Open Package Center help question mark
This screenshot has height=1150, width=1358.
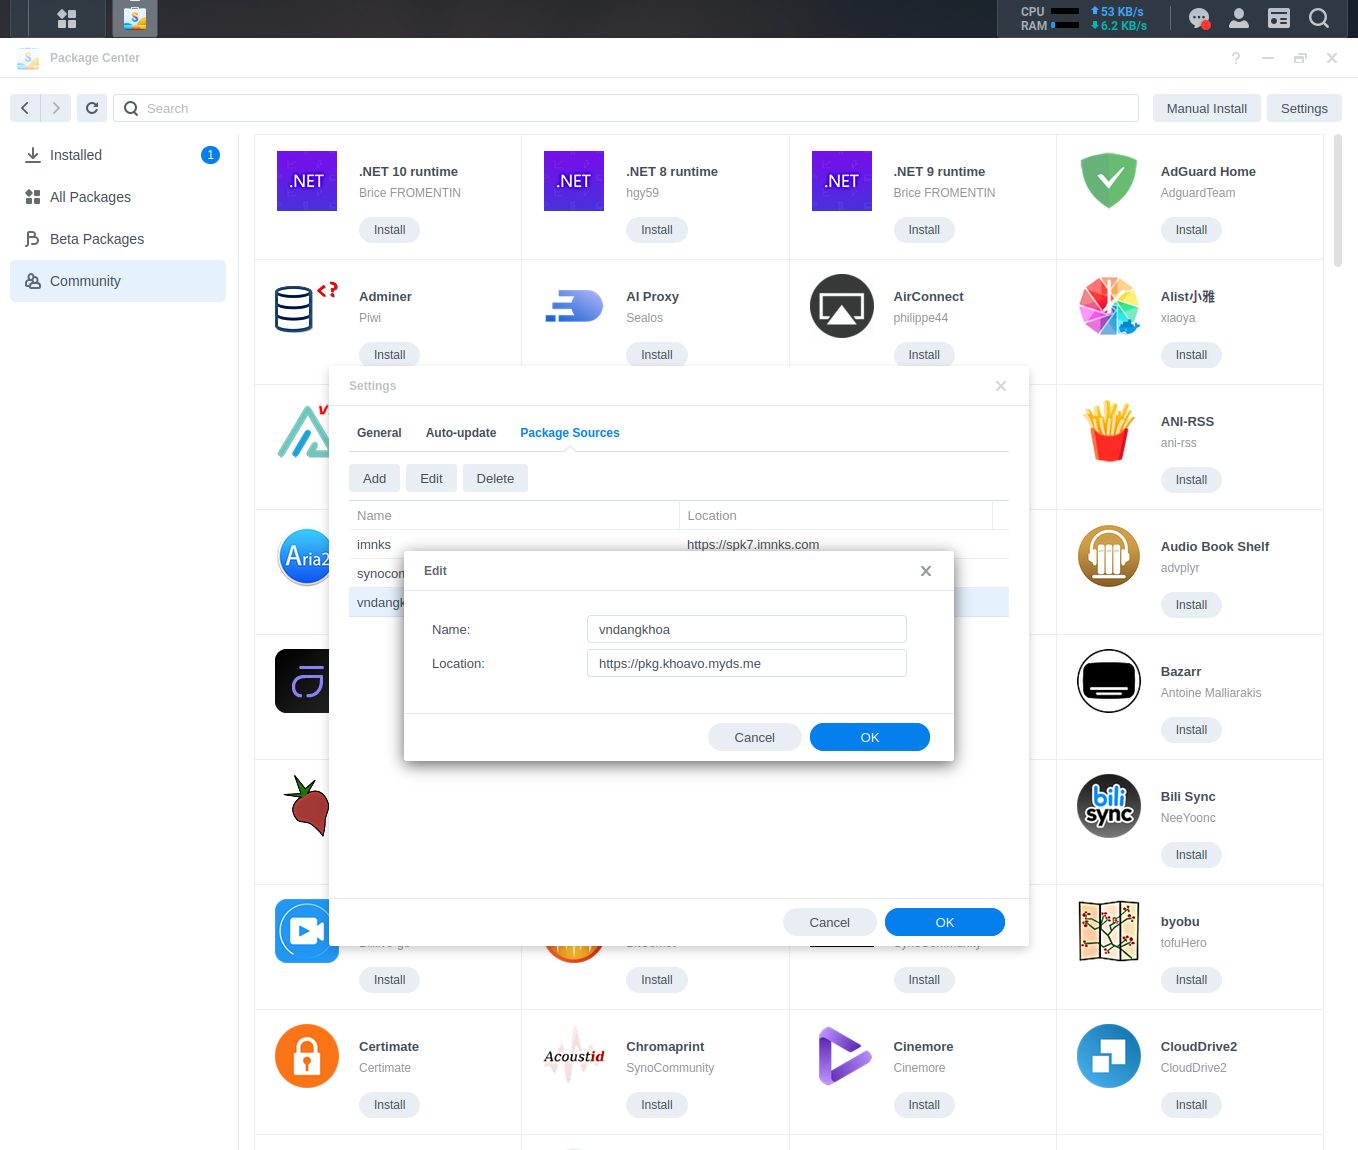(1236, 58)
